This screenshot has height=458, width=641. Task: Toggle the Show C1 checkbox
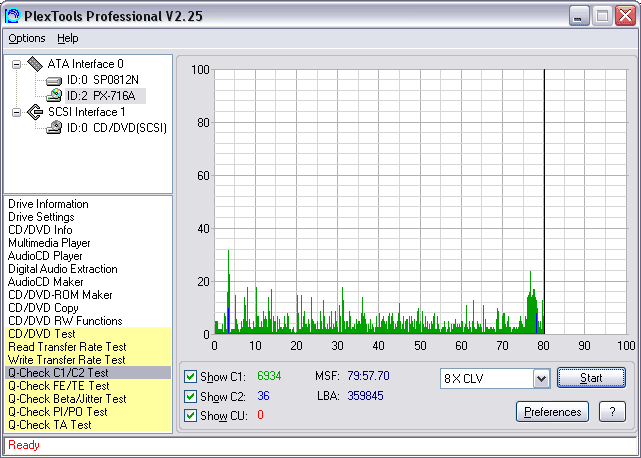click(x=190, y=376)
